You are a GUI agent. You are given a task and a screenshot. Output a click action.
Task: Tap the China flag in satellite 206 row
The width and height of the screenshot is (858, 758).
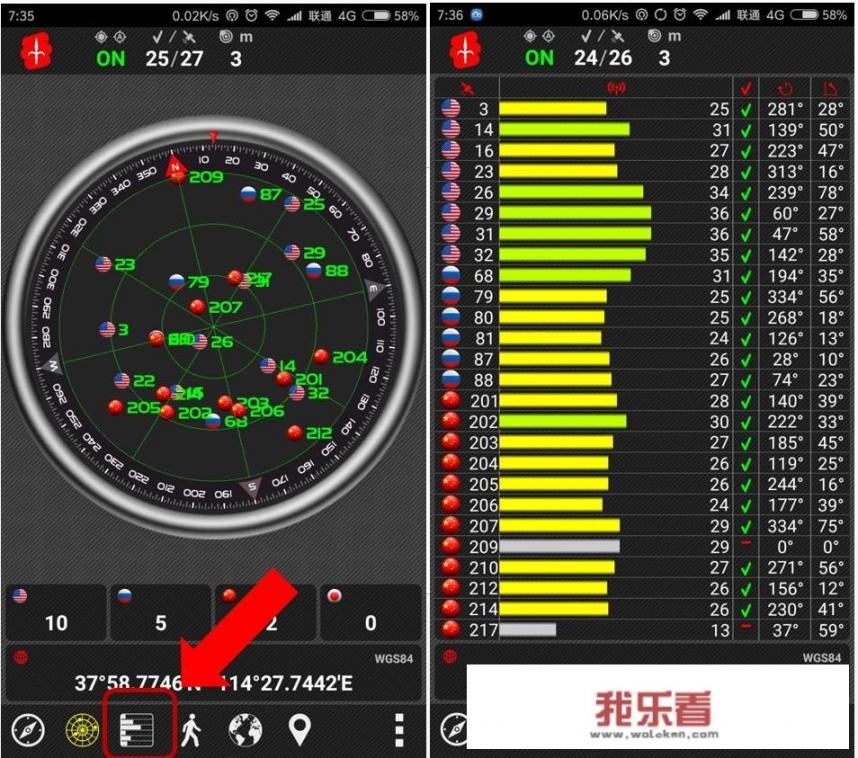click(x=451, y=504)
